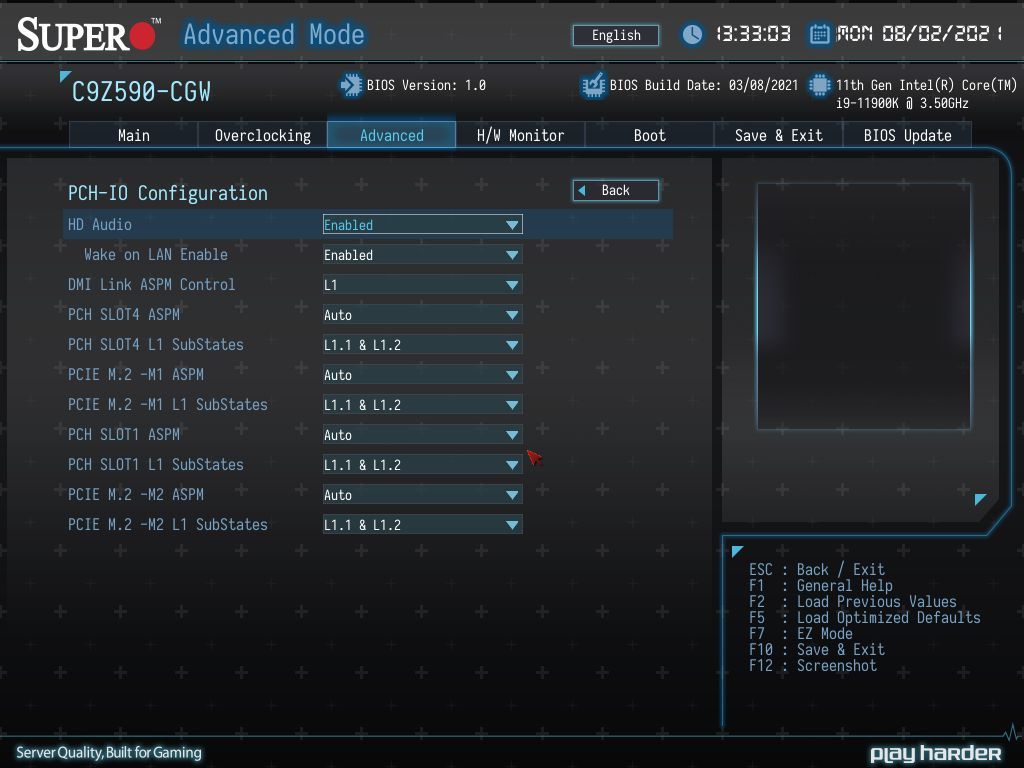Open the Save & Exit tab

tap(778, 135)
